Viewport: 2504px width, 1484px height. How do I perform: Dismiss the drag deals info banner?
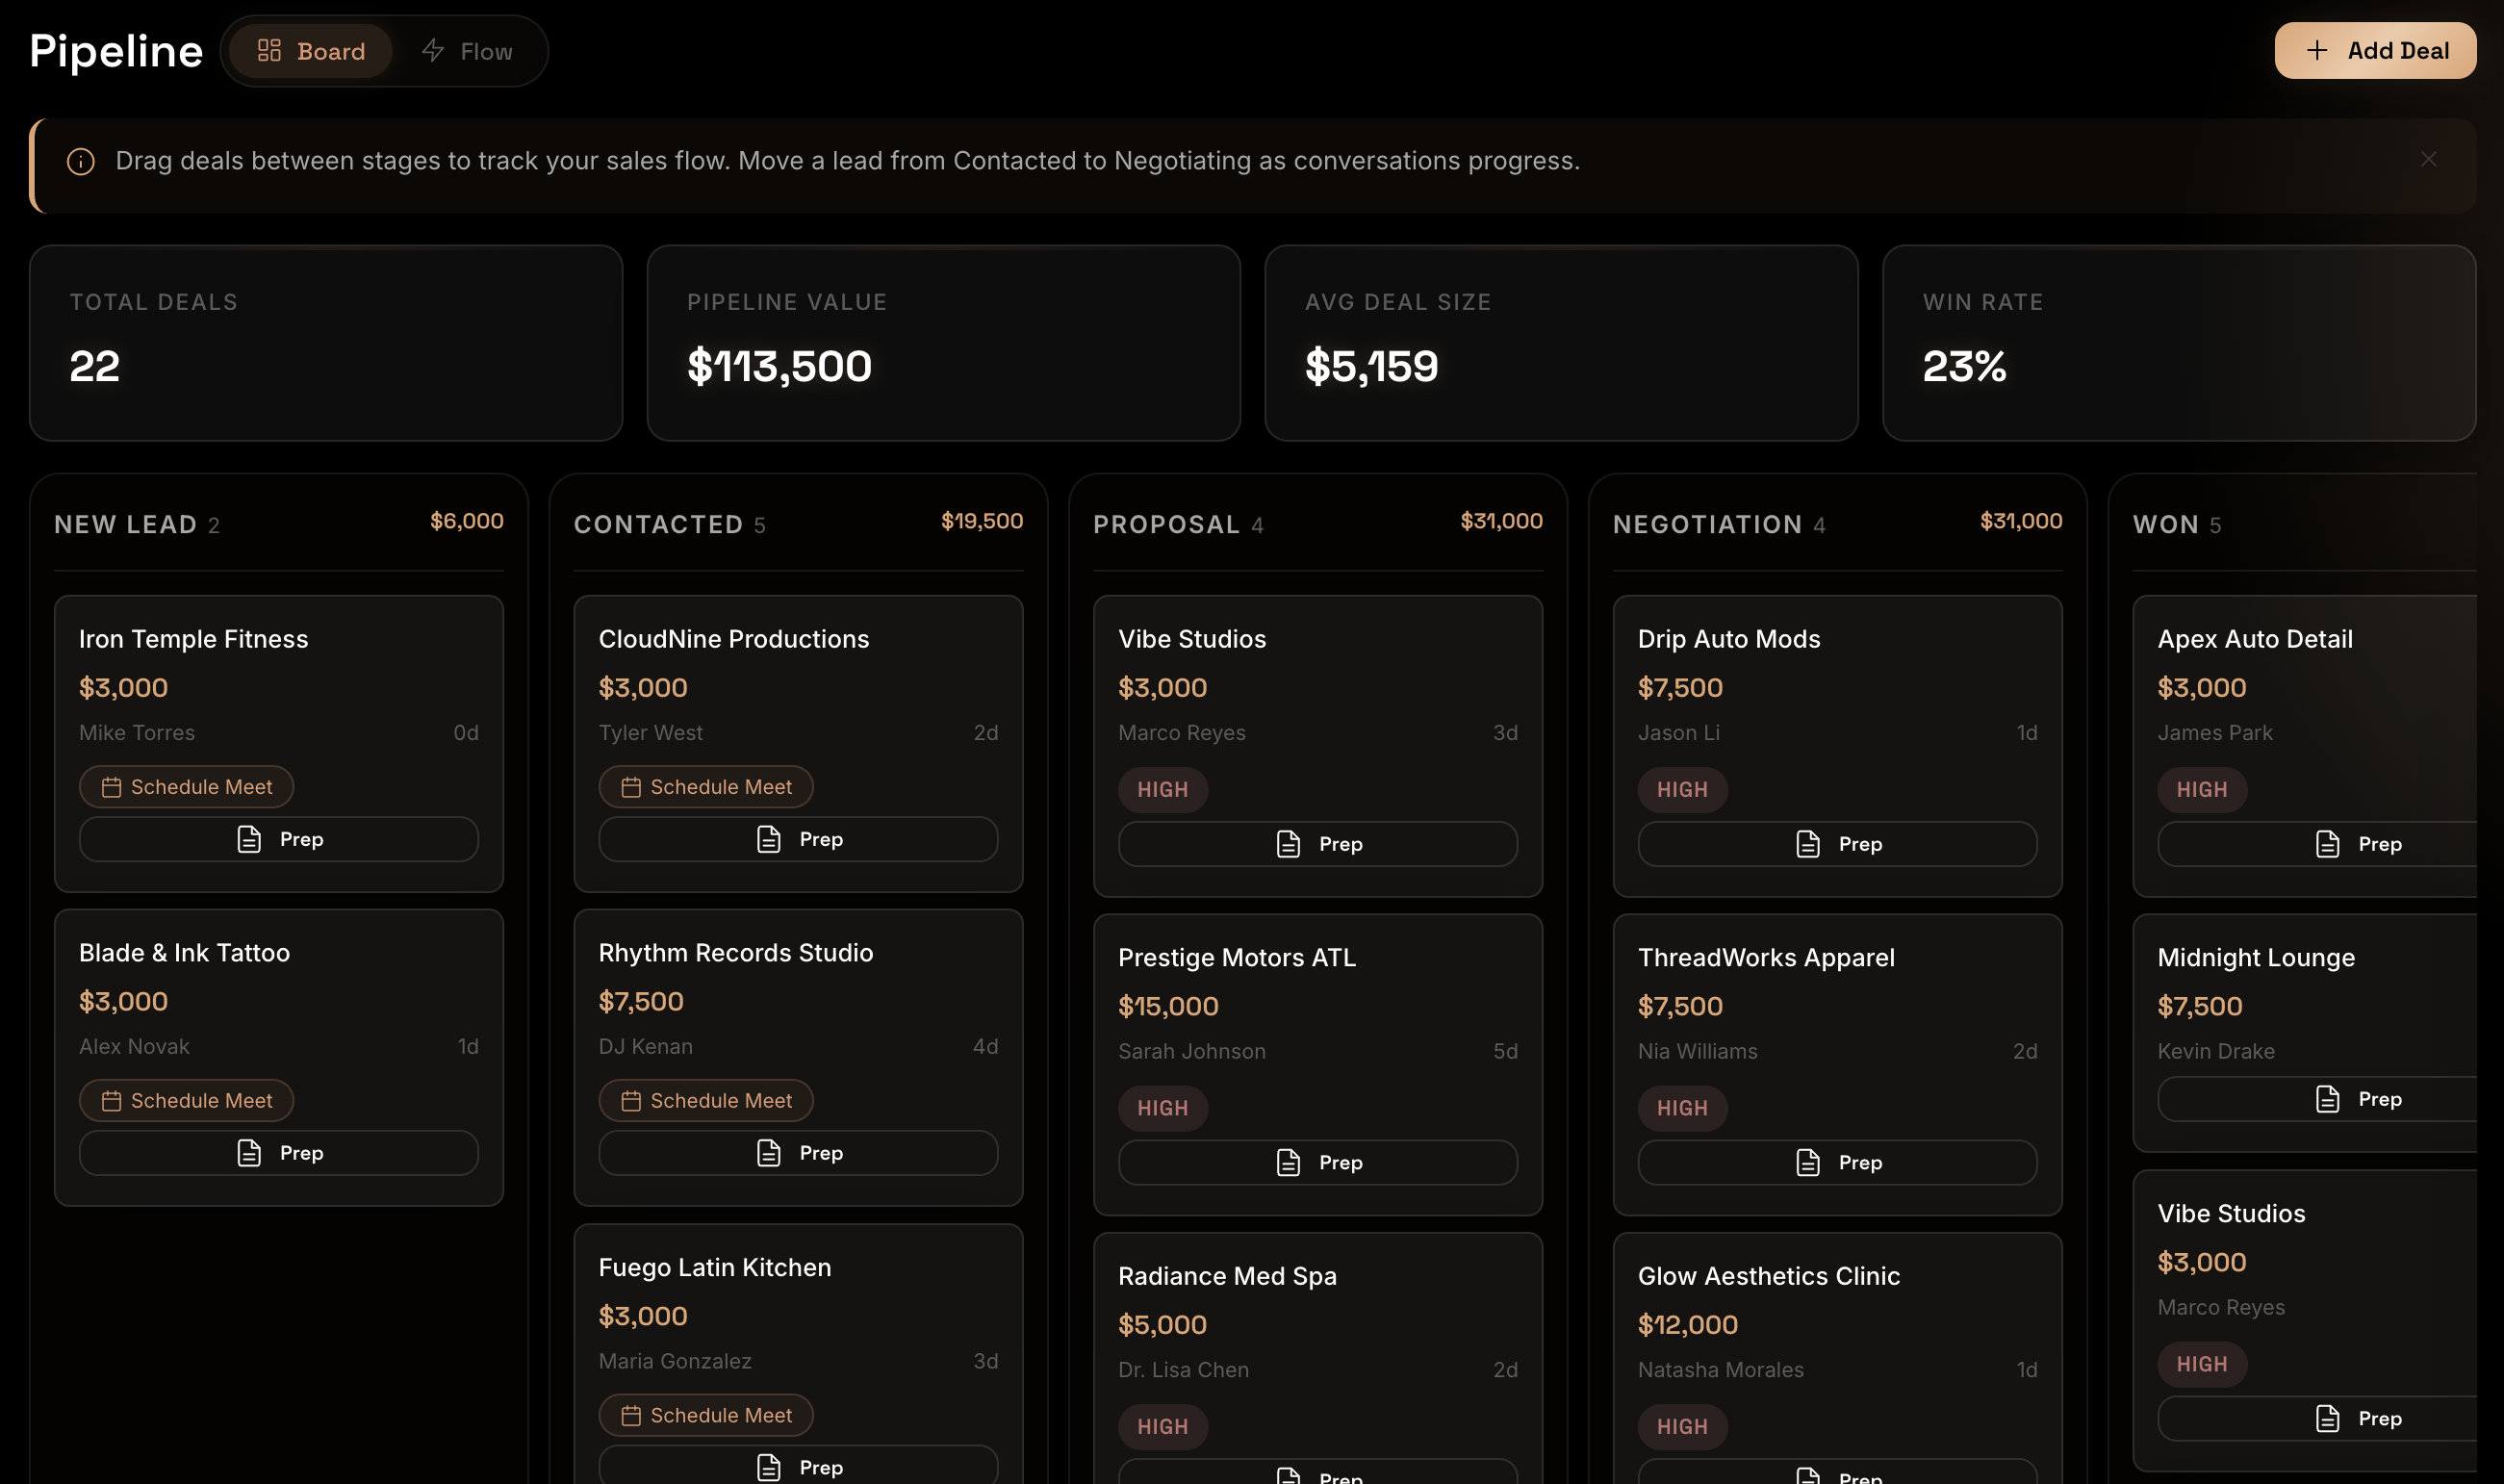pyautogui.click(x=2428, y=160)
